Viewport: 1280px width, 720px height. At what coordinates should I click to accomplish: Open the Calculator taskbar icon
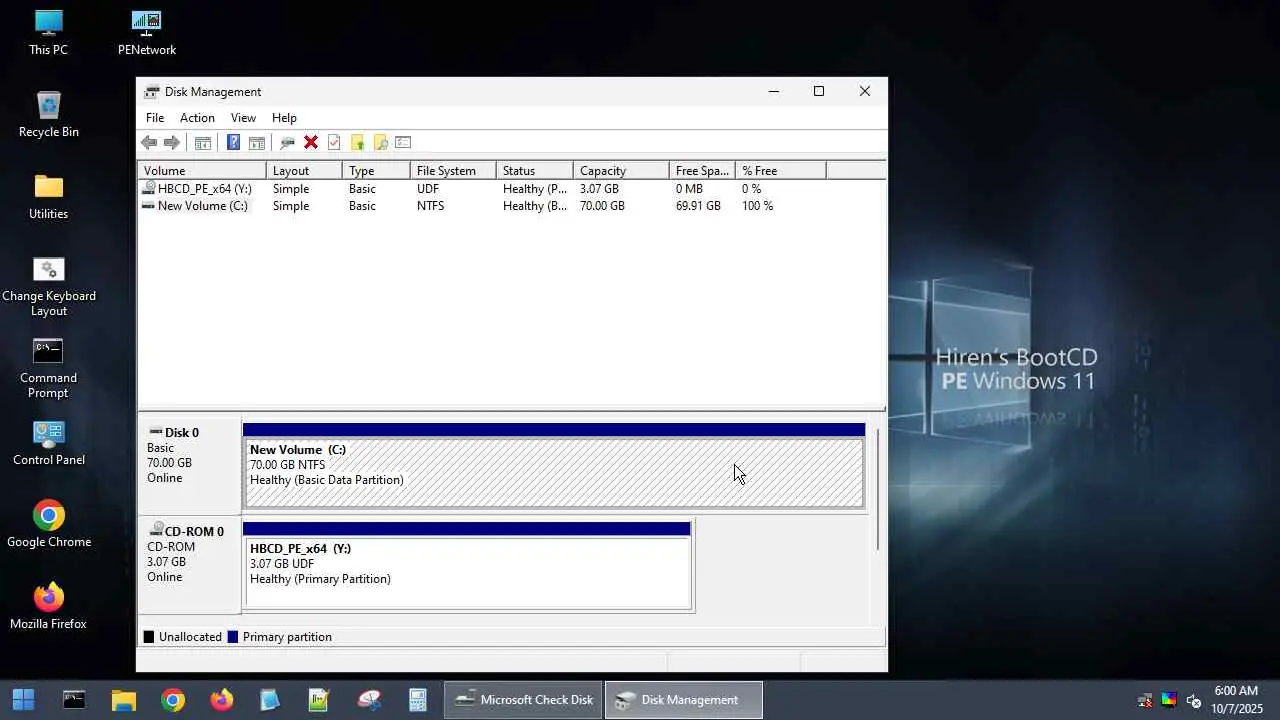418,700
